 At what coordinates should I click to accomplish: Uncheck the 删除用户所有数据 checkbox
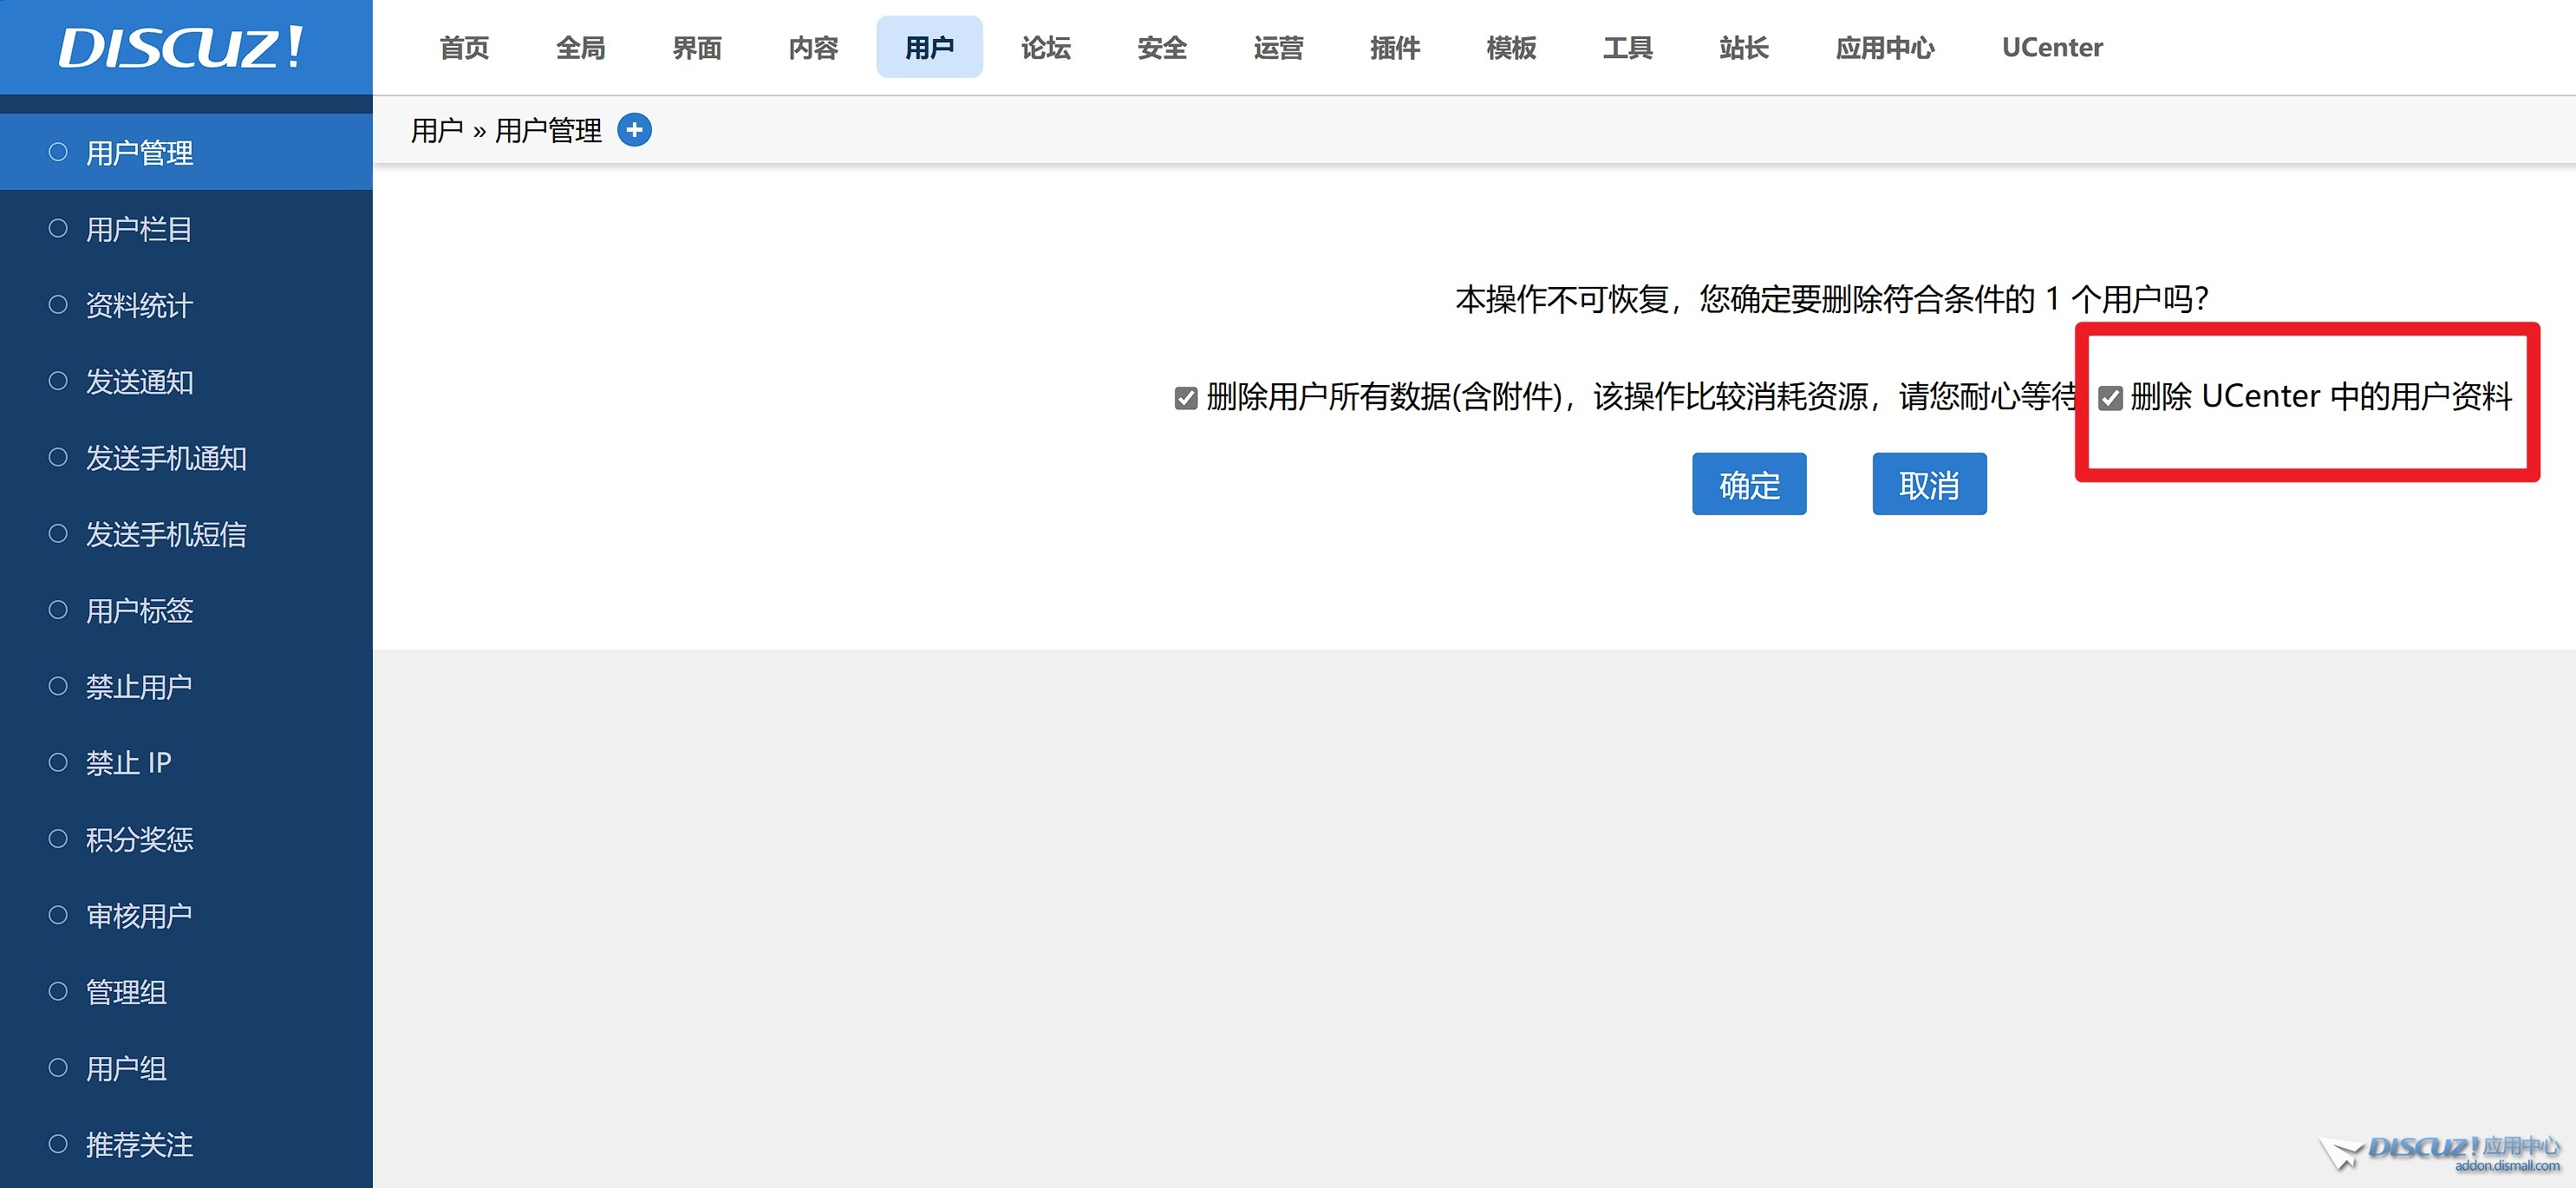coord(1186,398)
